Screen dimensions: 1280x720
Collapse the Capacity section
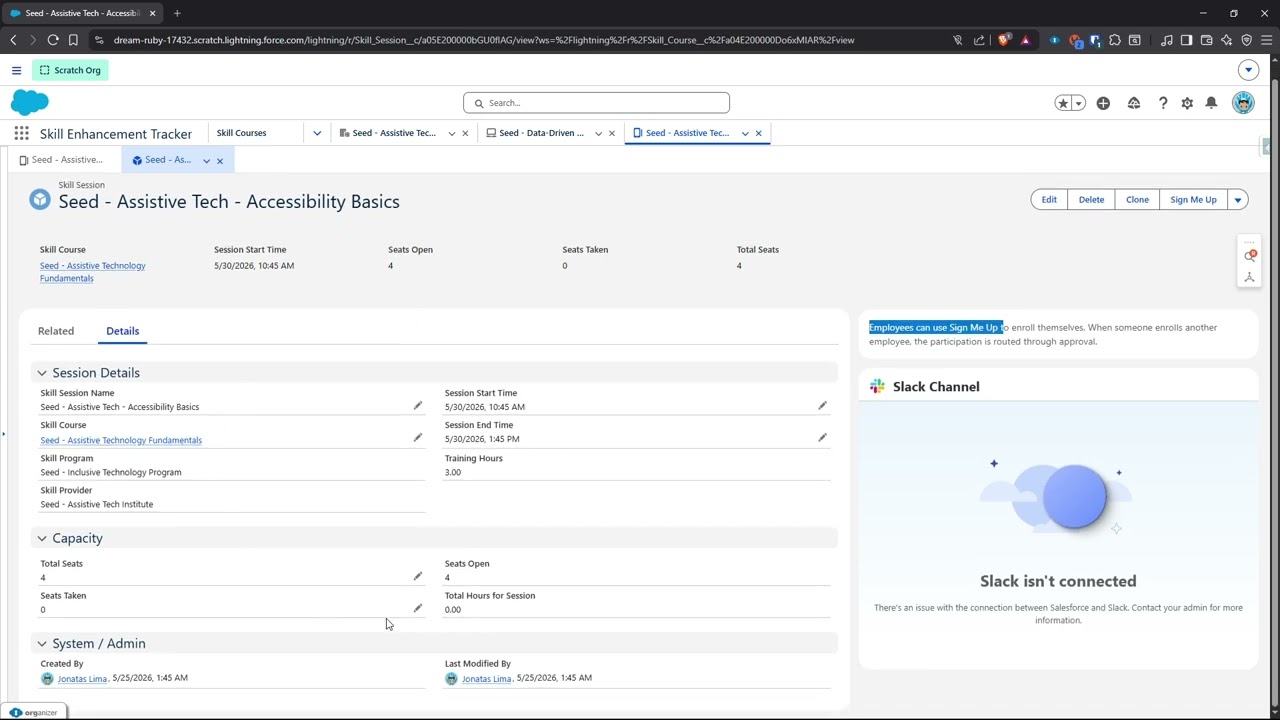(42, 539)
